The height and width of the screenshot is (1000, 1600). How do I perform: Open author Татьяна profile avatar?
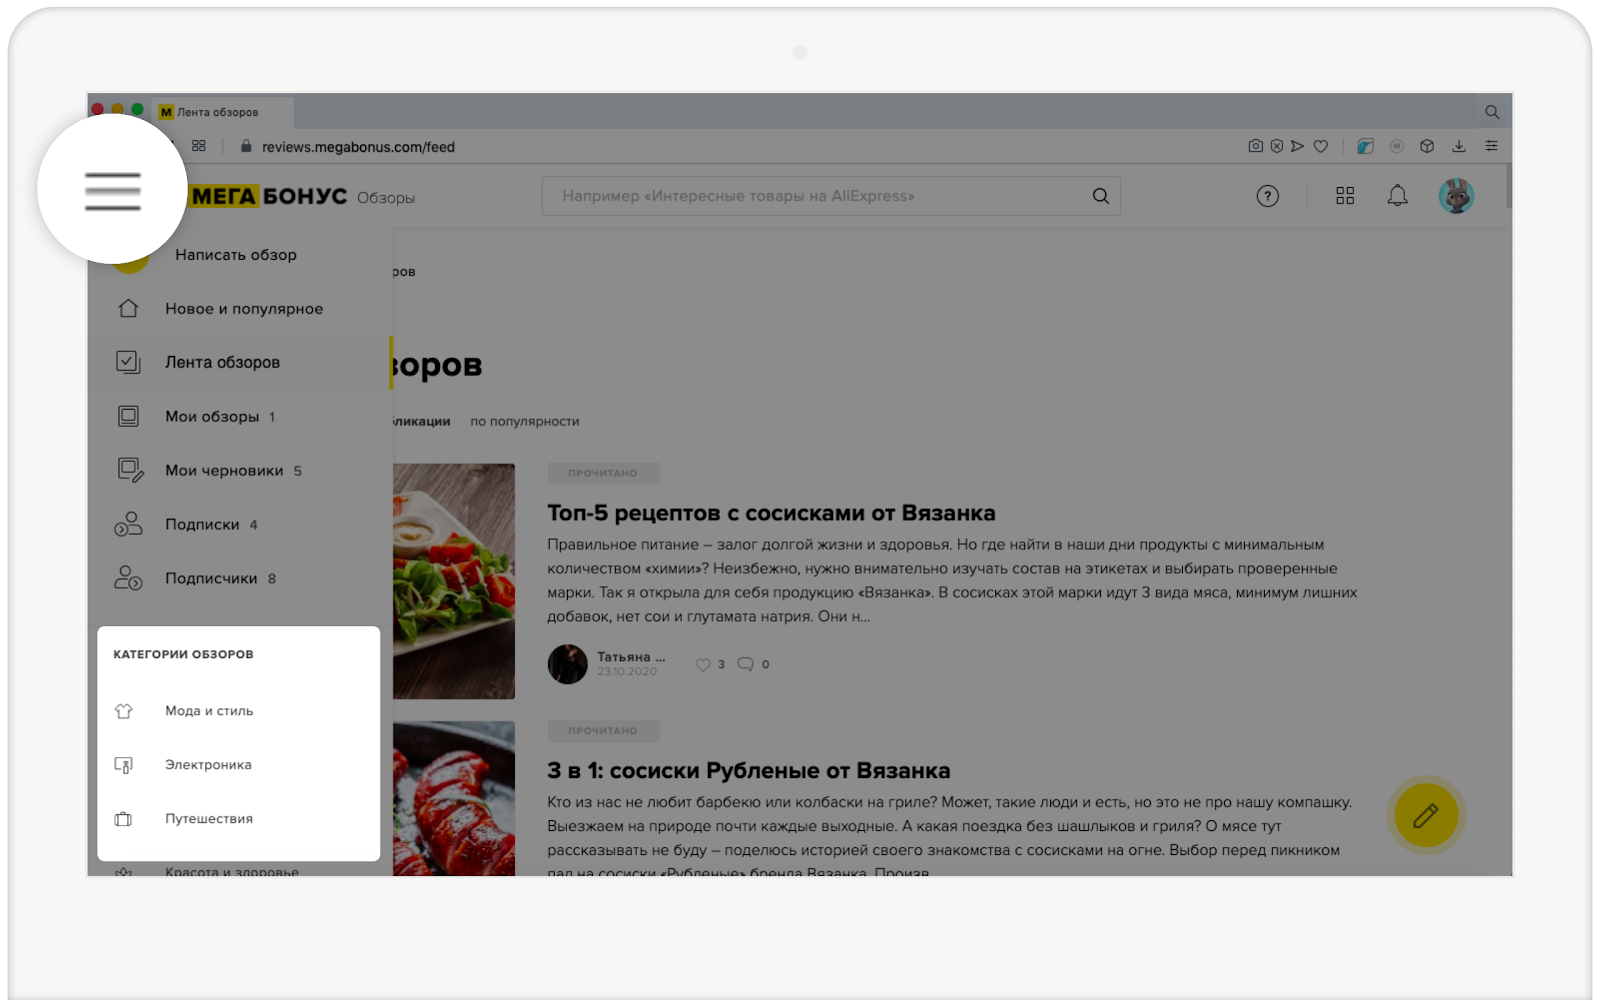pyautogui.click(x=567, y=664)
